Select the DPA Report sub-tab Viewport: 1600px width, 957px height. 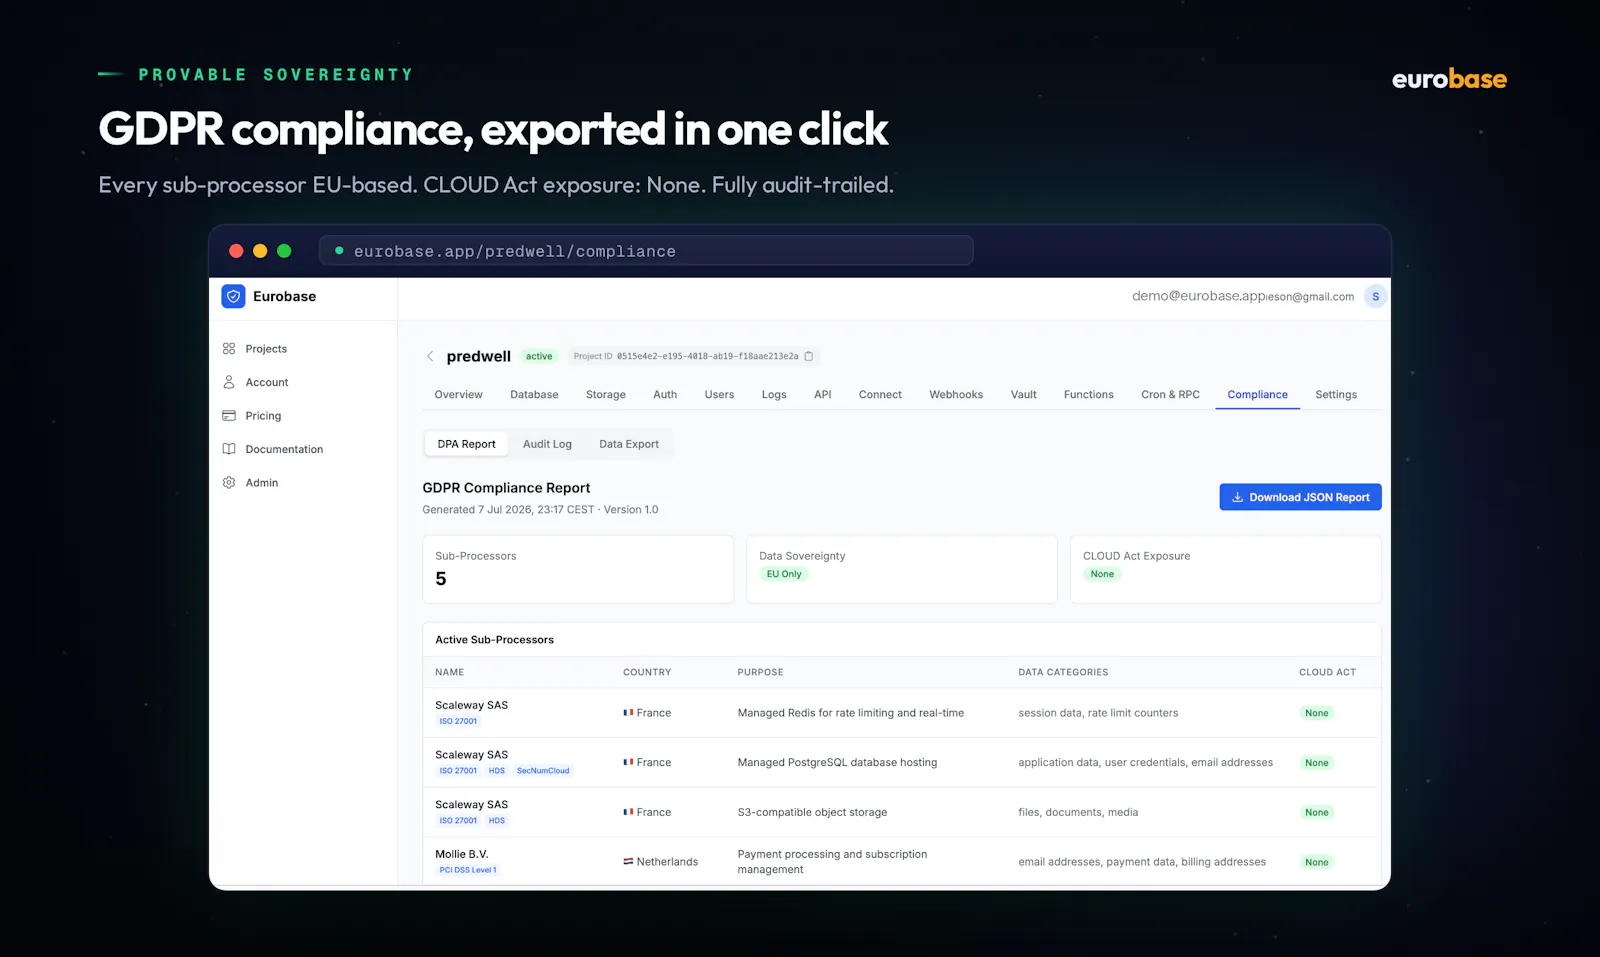(x=466, y=444)
